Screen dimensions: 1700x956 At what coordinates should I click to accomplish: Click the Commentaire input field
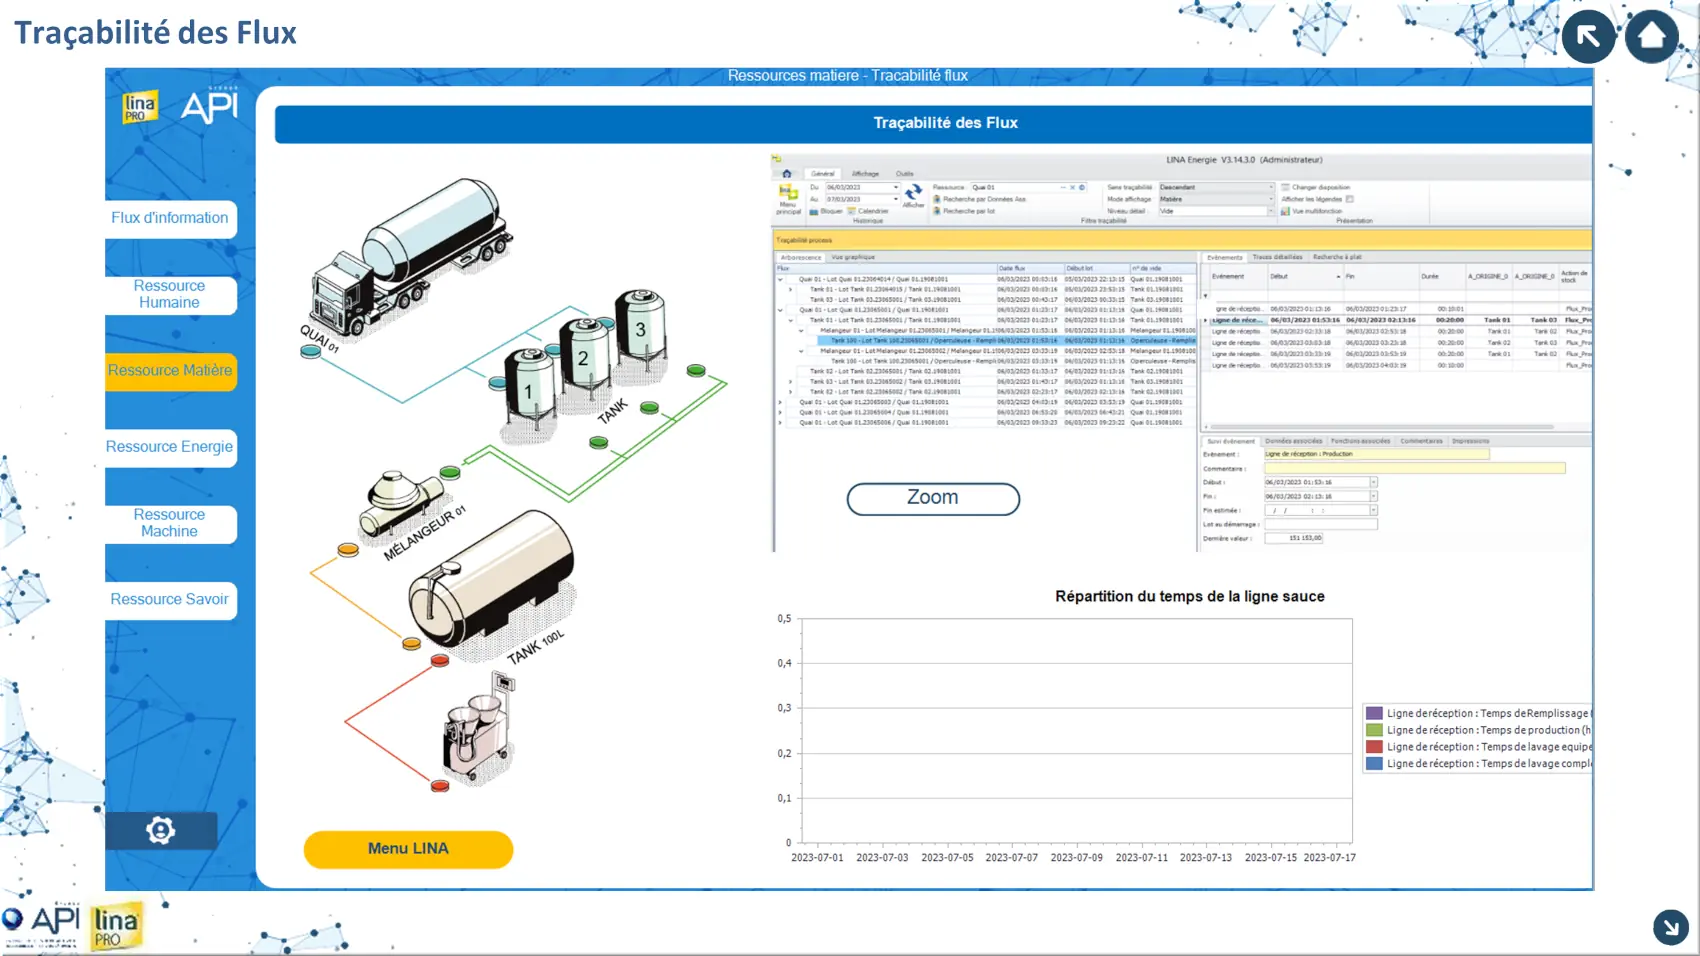click(1413, 468)
